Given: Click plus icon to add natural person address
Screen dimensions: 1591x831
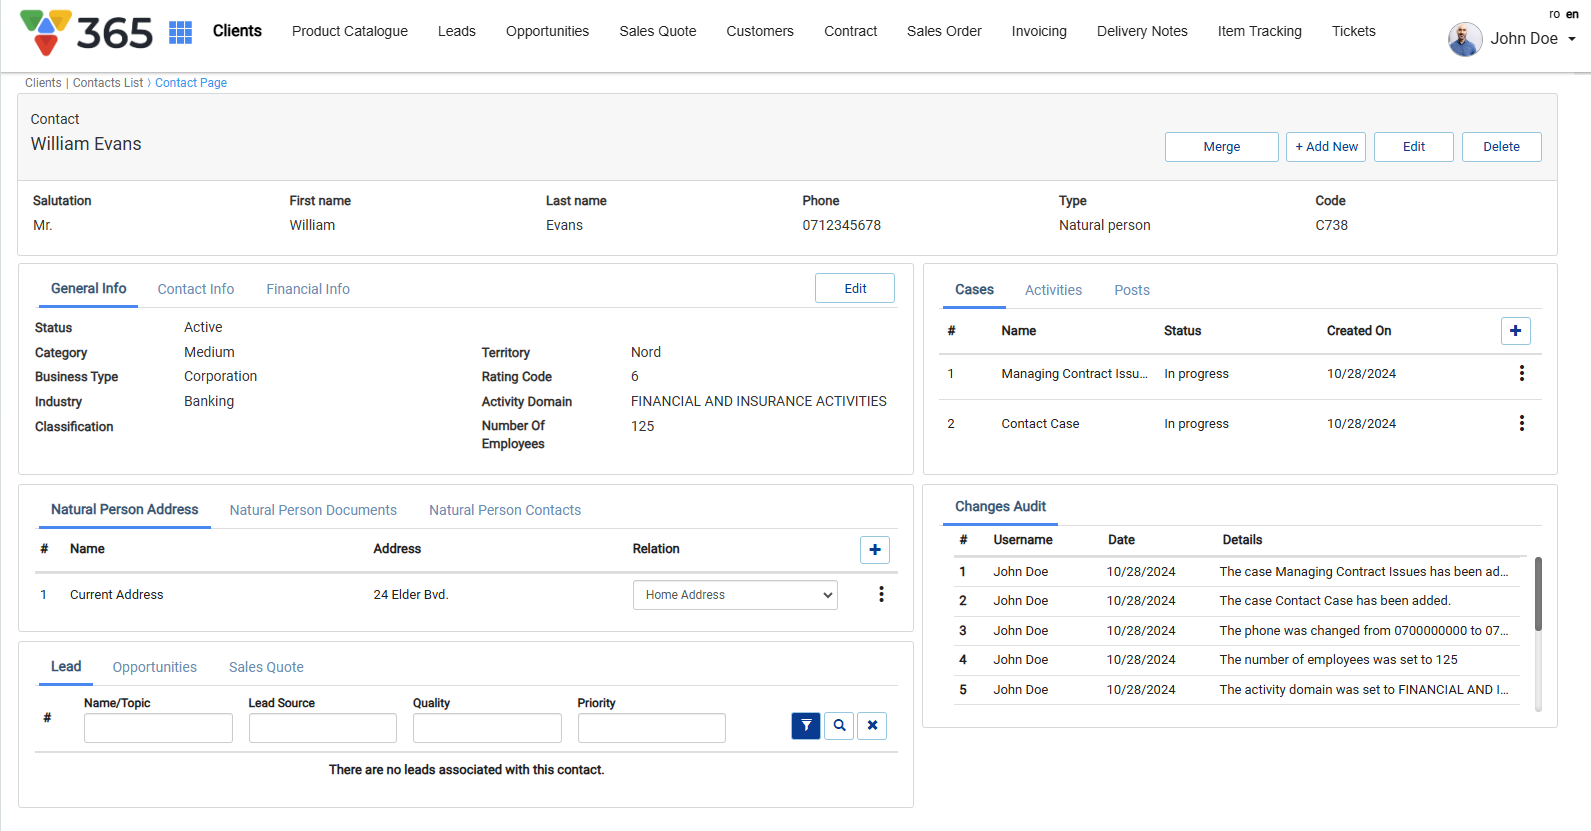Looking at the screenshot, I should [874, 550].
